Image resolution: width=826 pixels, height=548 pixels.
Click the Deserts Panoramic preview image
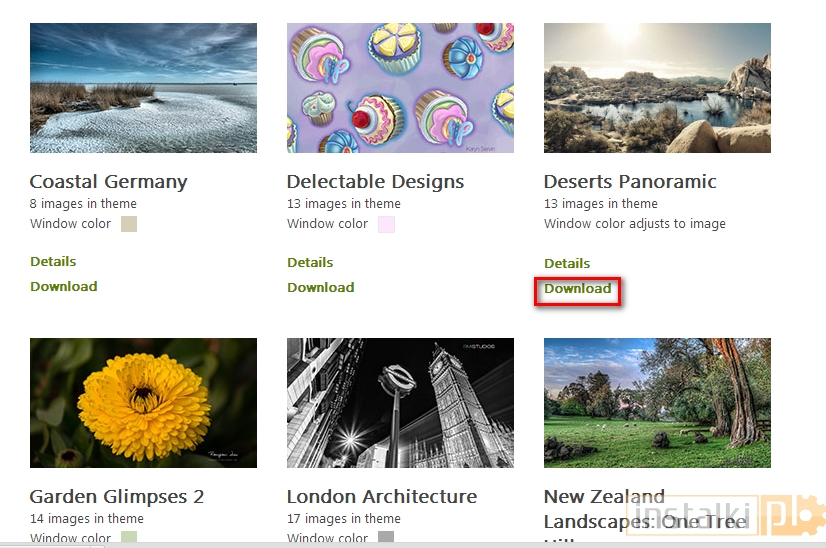coord(657,88)
